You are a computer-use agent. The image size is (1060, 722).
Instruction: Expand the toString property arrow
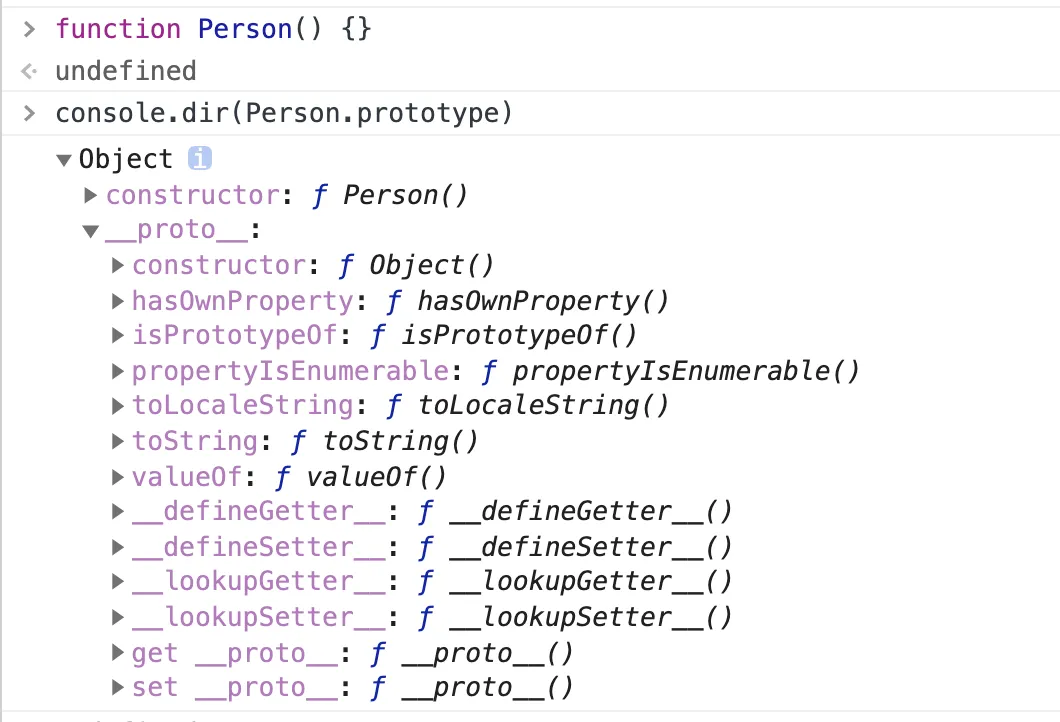point(118,441)
